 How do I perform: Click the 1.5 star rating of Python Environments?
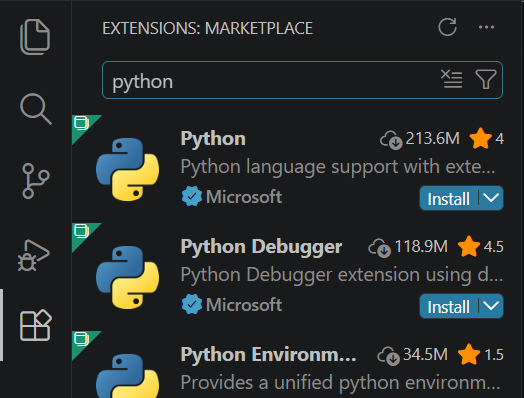pyautogui.click(x=481, y=355)
